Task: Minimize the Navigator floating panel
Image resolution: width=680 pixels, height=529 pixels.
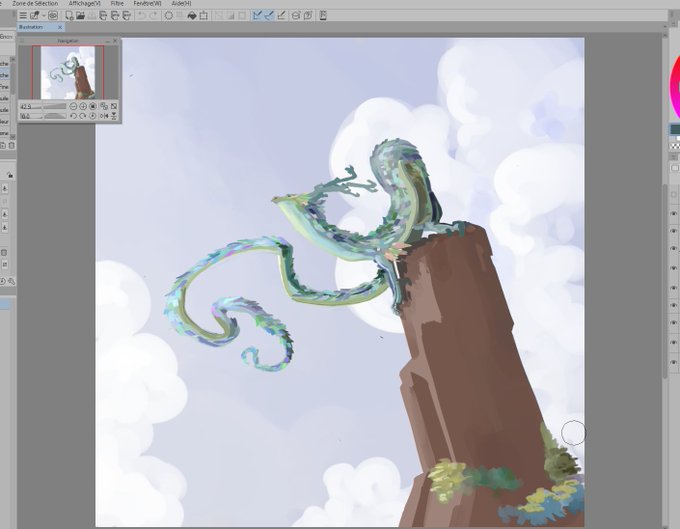Action: pyautogui.click(x=108, y=41)
